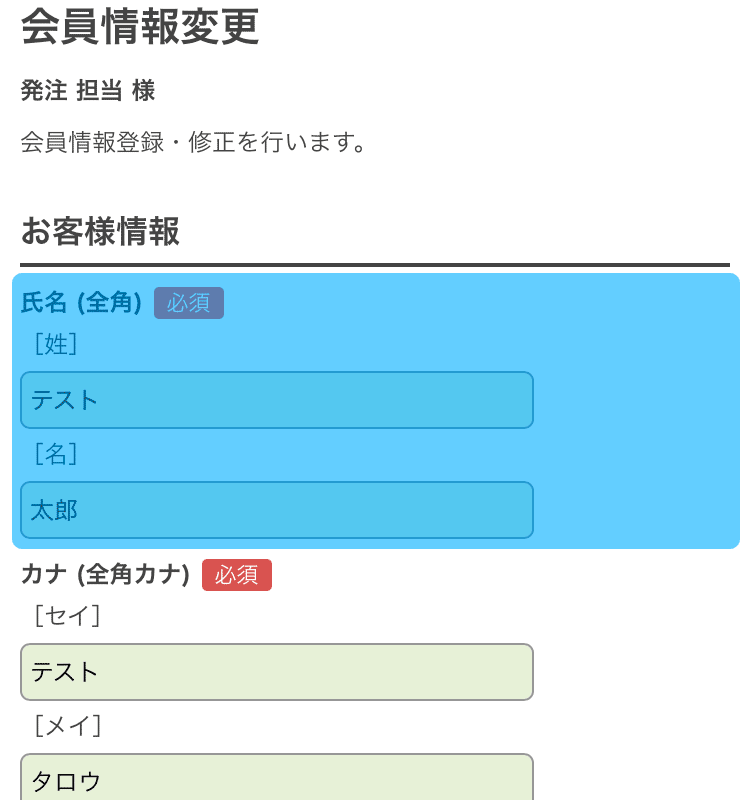Click the 様 honorific after the user name
Image resolution: width=750 pixels, height=800 pixels.
[143, 91]
